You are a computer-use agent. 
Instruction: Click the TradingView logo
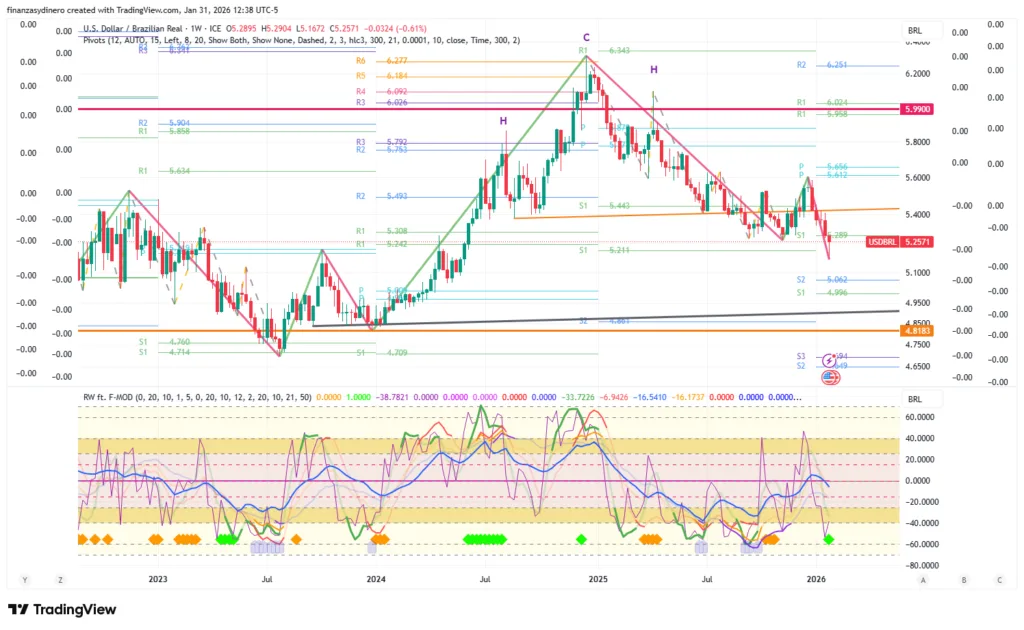pos(62,609)
